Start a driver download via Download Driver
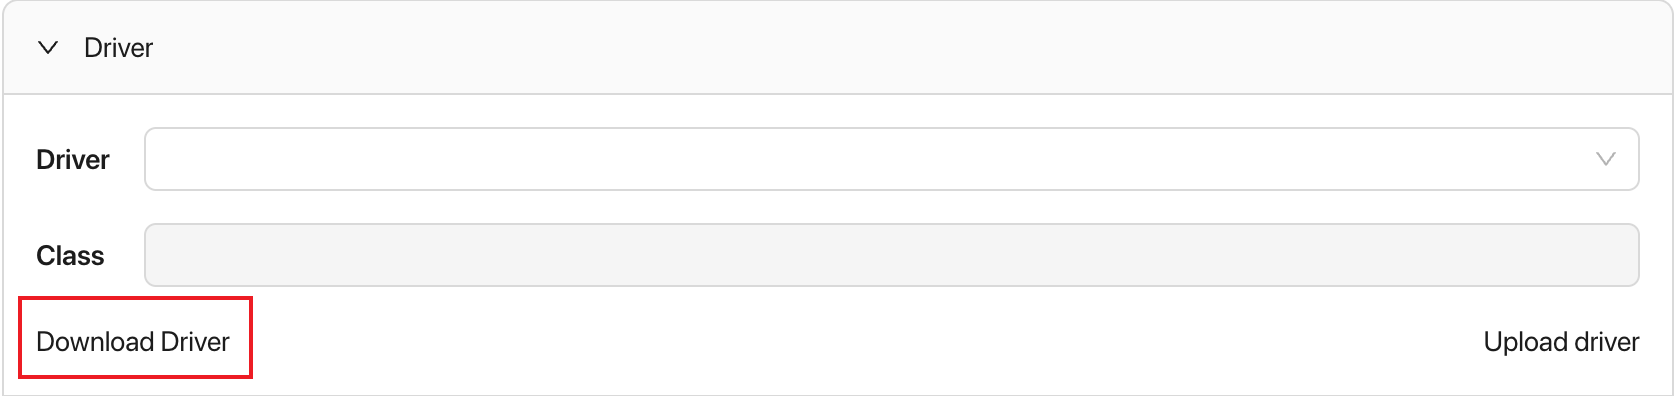This screenshot has height=396, width=1674. 133,342
